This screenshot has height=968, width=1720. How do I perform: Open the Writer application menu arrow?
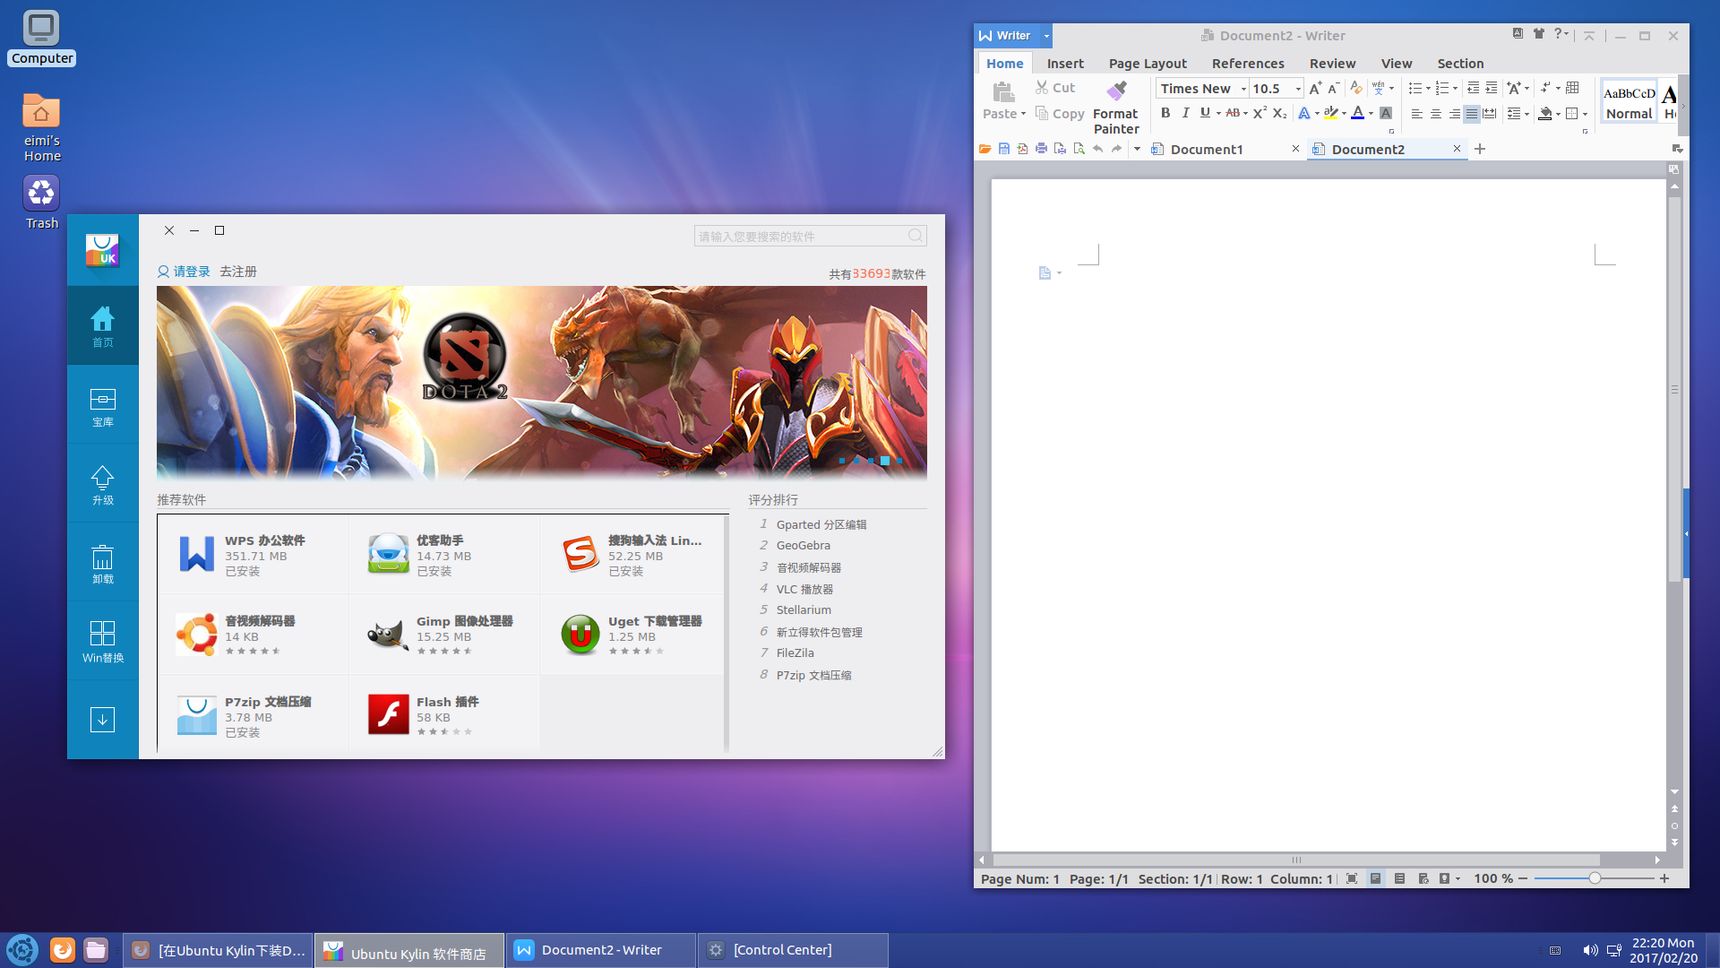[x=1047, y=35]
